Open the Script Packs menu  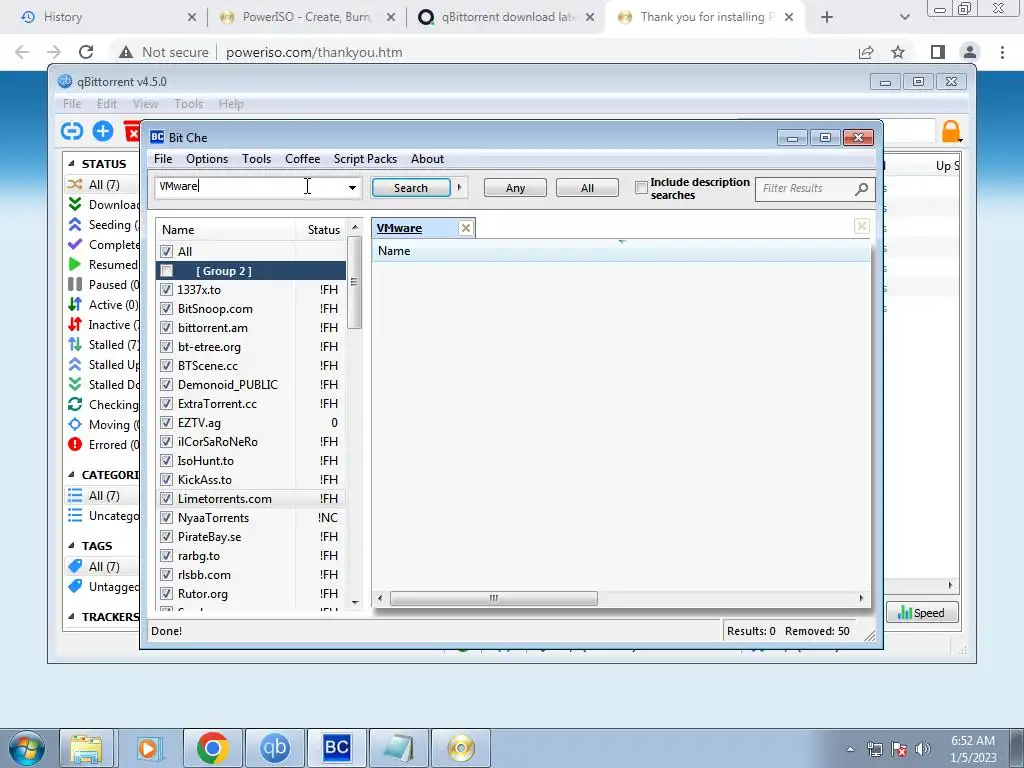[365, 159]
